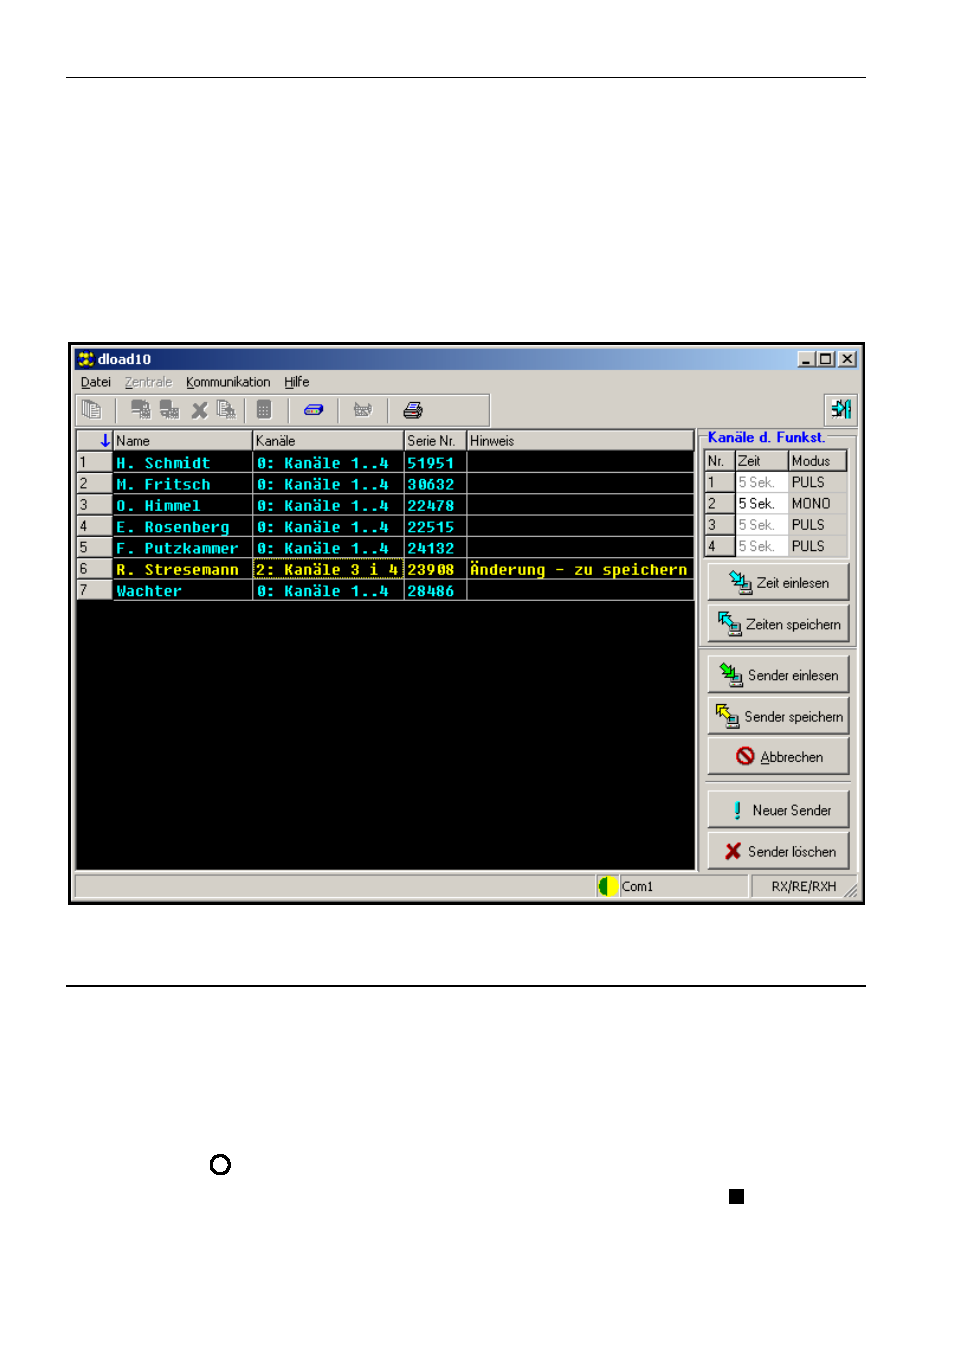
Task: Click the Kanäle cell in the Wachter row
Action: (x=328, y=591)
